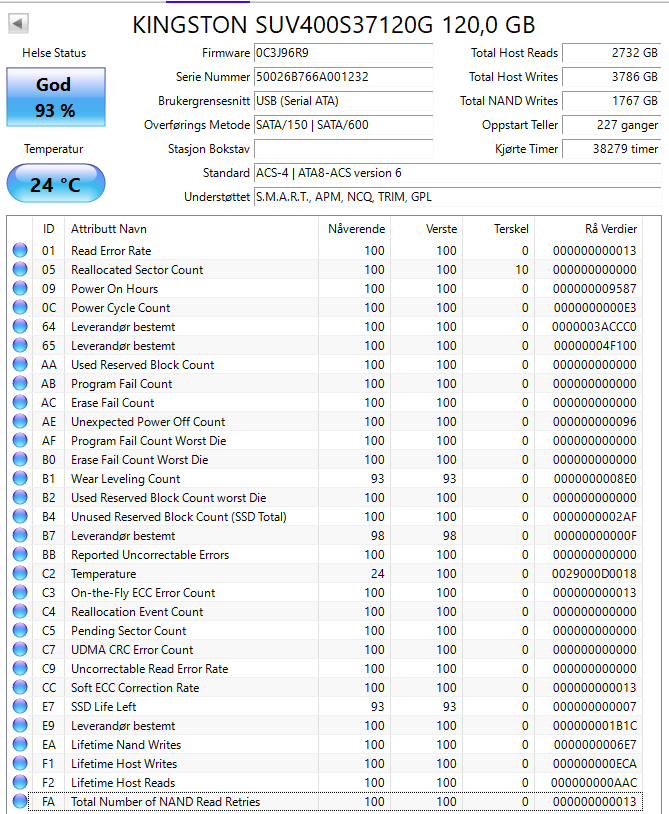669x814 pixels.
Task: Click the Overførings Metode field SATA/150 | SATA/600
Action: point(343,125)
